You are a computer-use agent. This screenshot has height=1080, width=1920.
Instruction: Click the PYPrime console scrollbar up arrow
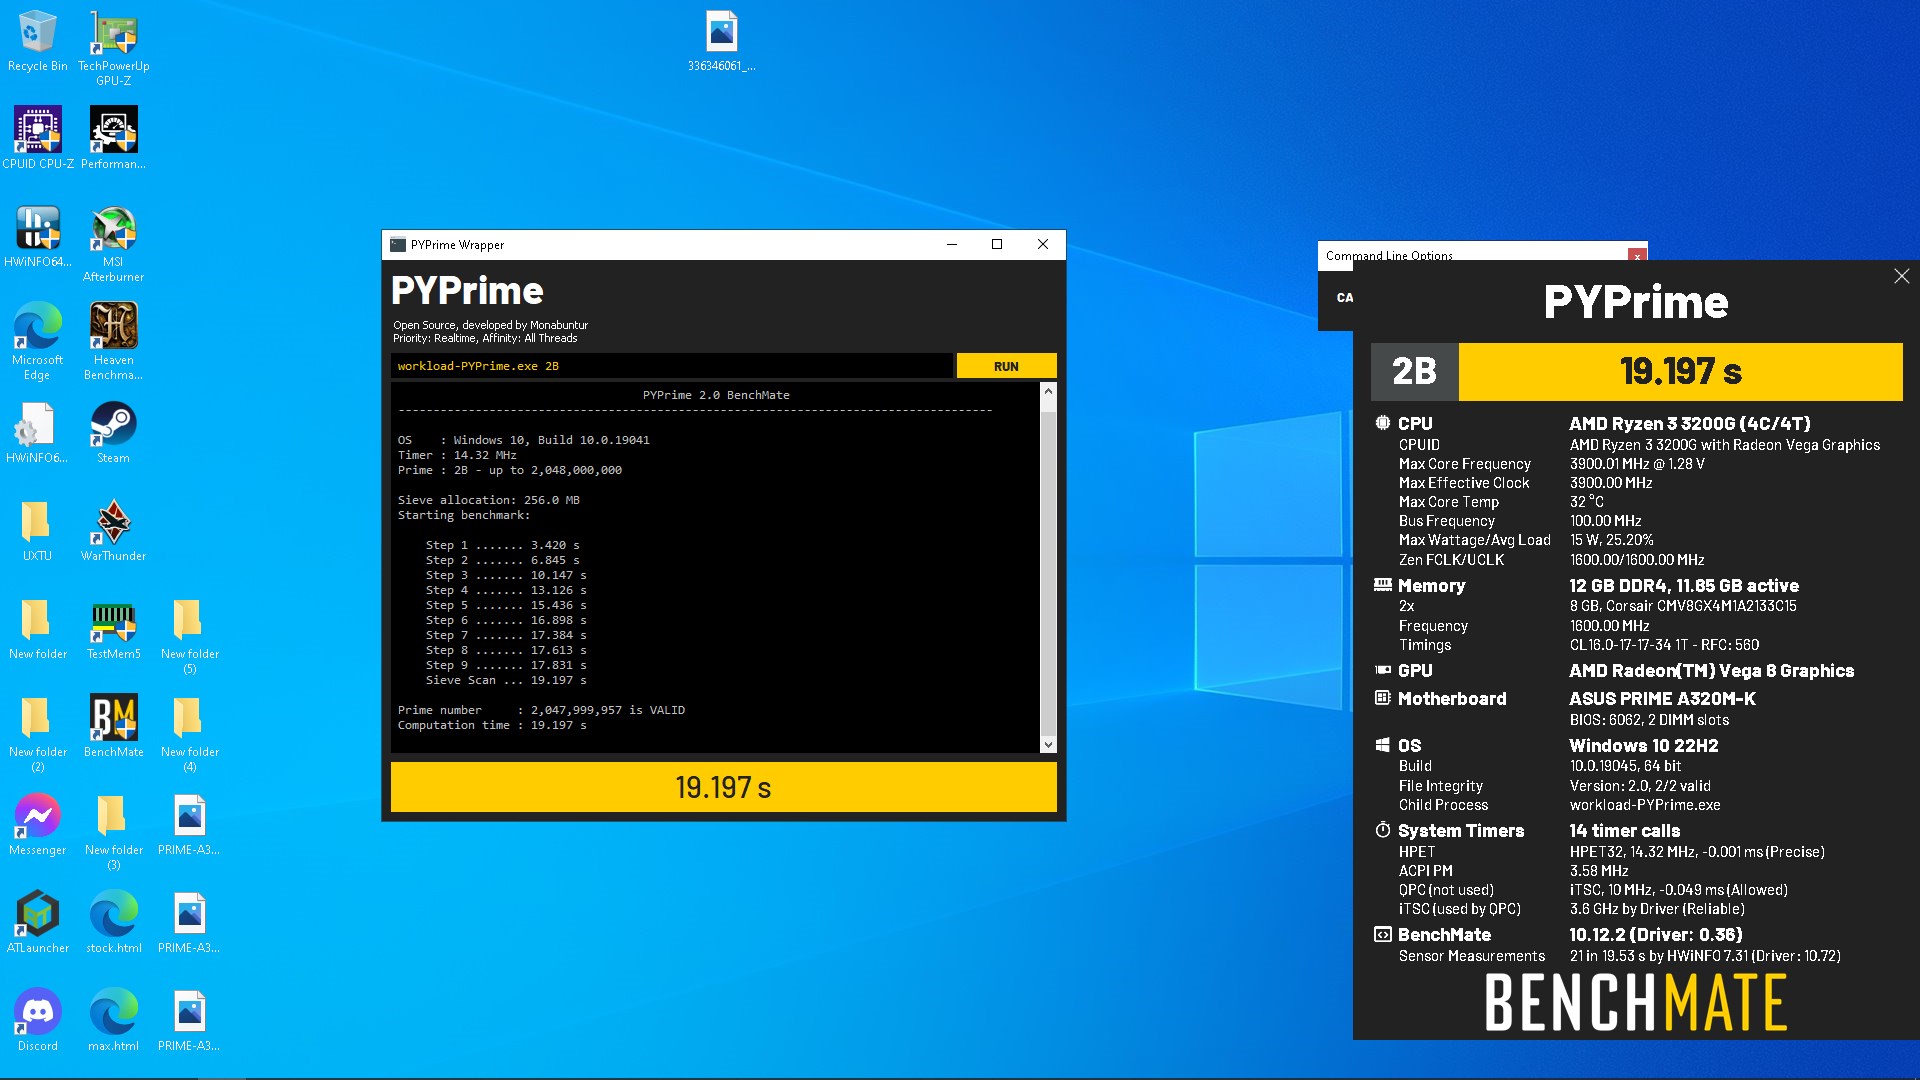[1048, 391]
